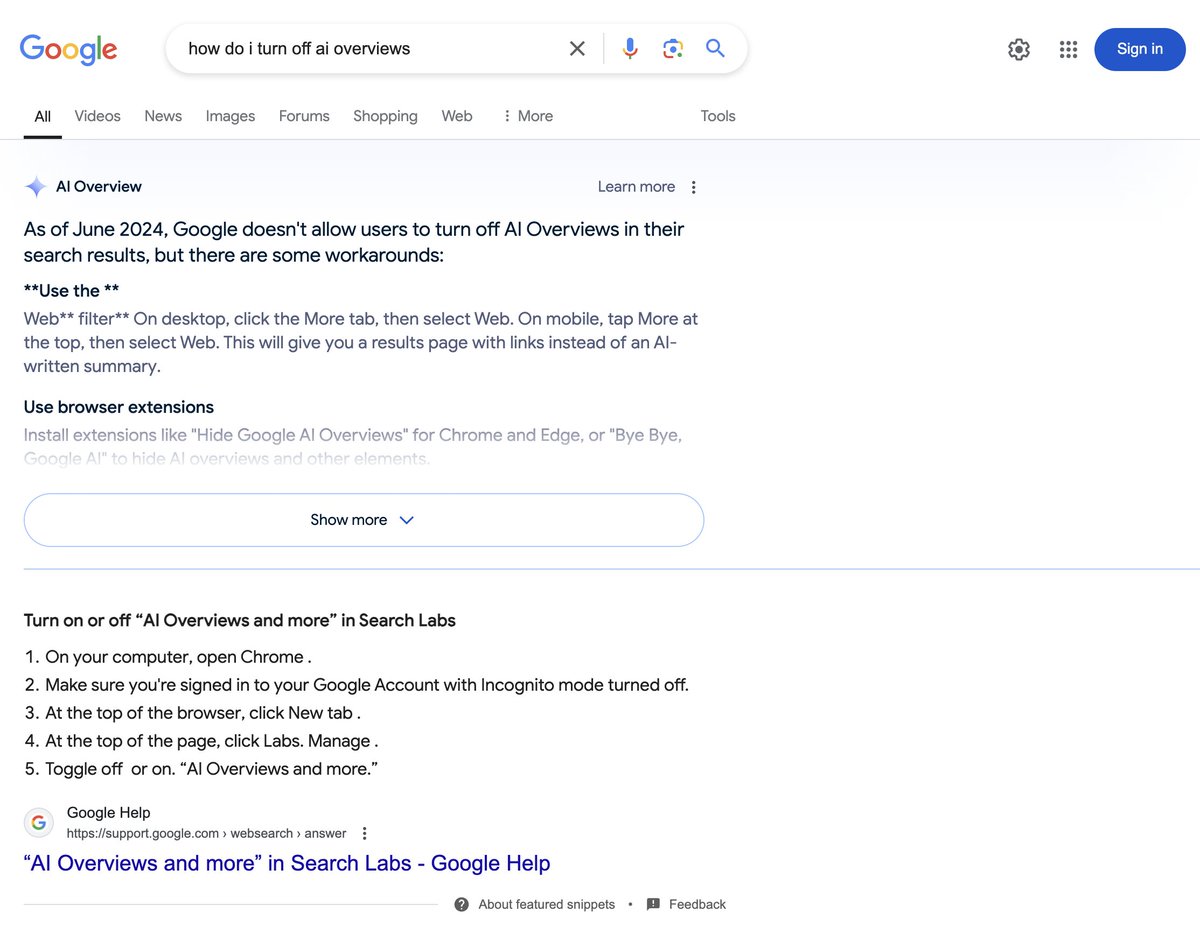
Task: Click the AI Overview sparkle icon
Action: coord(36,187)
